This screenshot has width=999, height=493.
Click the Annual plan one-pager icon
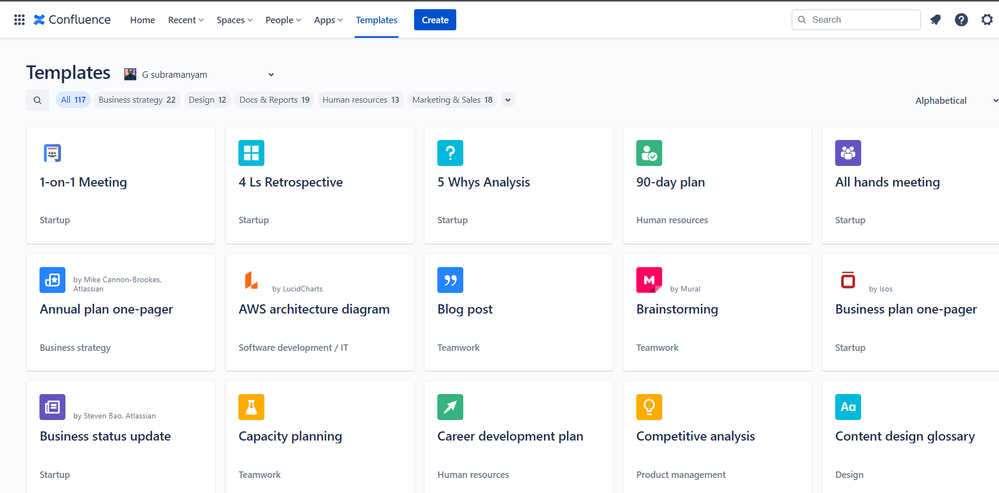pos(52,280)
